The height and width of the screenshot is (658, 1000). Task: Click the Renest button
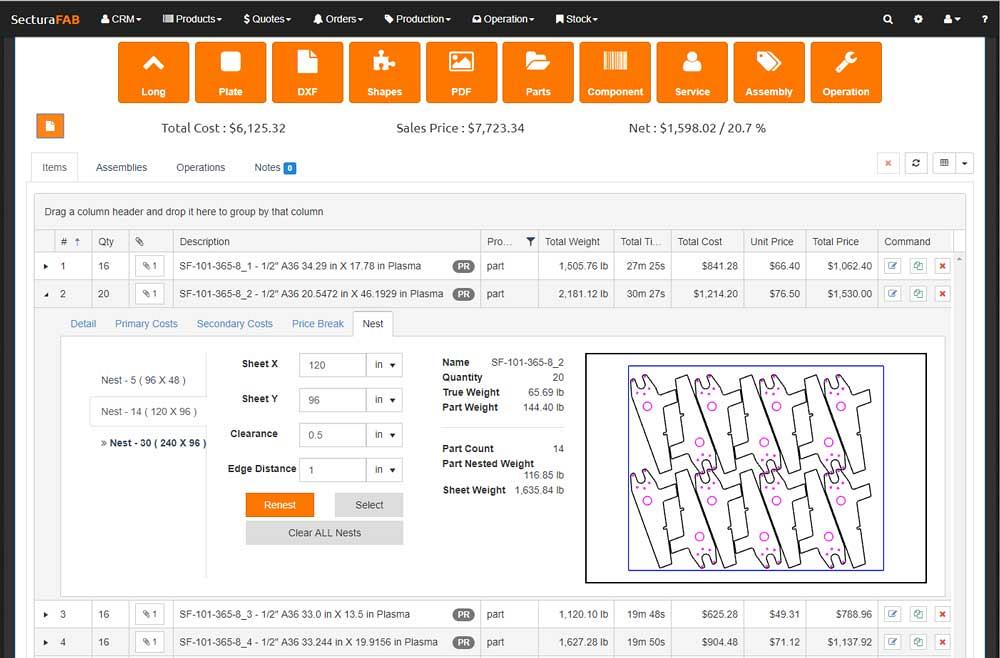[x=280, y=505]
